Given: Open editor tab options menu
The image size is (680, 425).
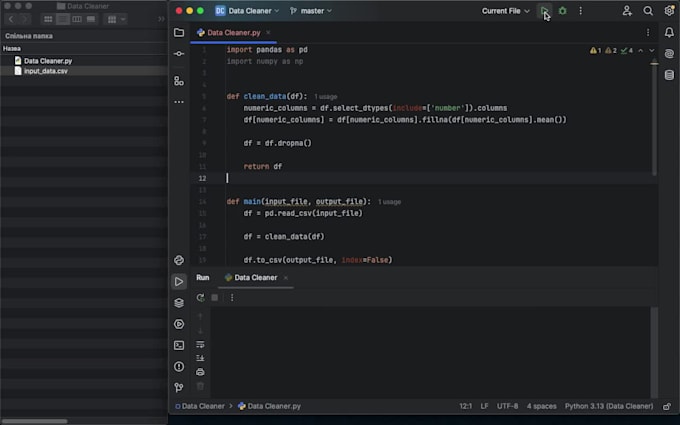Looking at the screenshot, I should tap(648, 33).
